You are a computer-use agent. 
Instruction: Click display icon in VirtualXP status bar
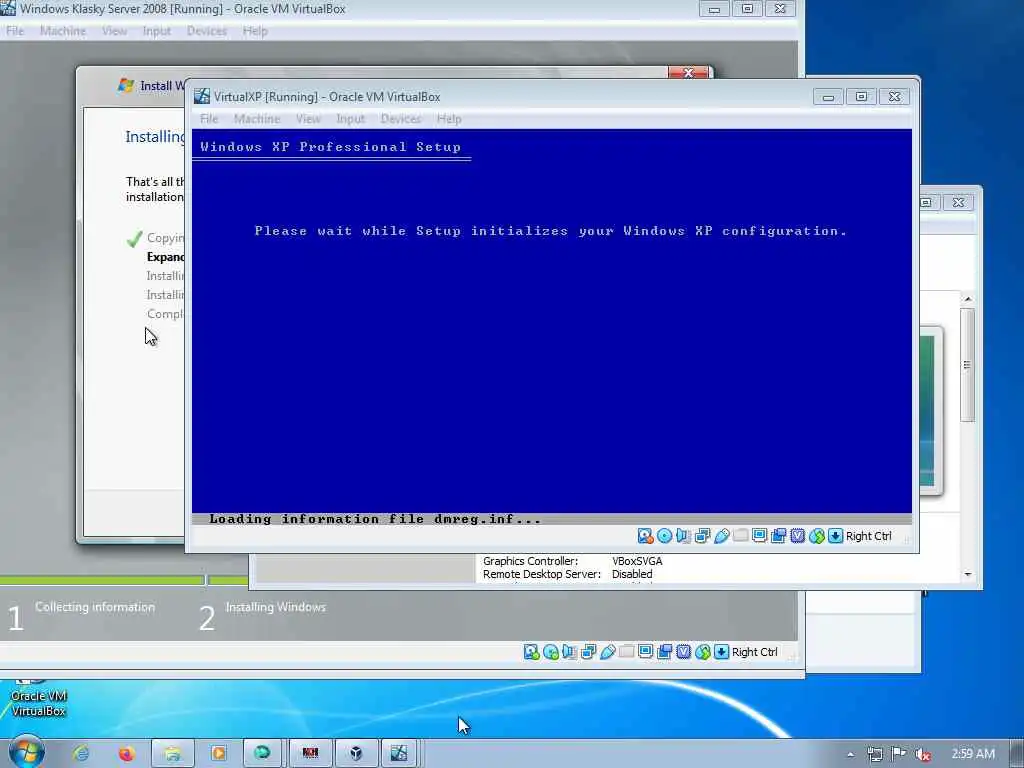pyautogui.click(x=759, y=536)
